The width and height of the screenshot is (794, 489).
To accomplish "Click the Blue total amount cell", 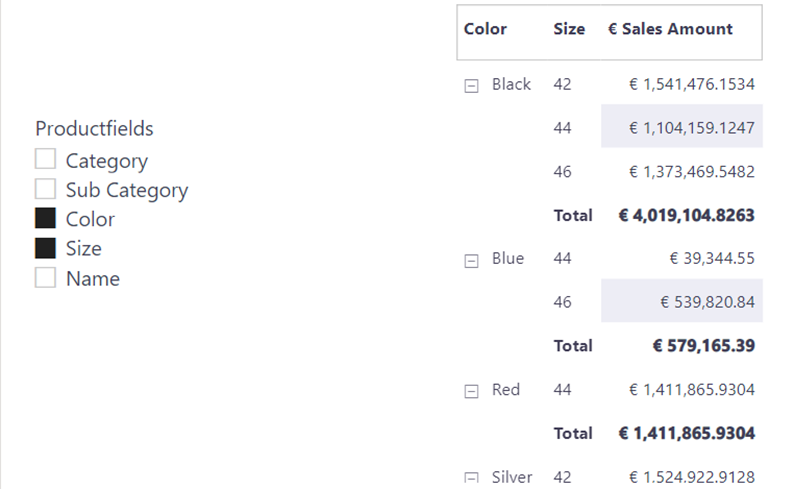I will [x=703, y=346].
